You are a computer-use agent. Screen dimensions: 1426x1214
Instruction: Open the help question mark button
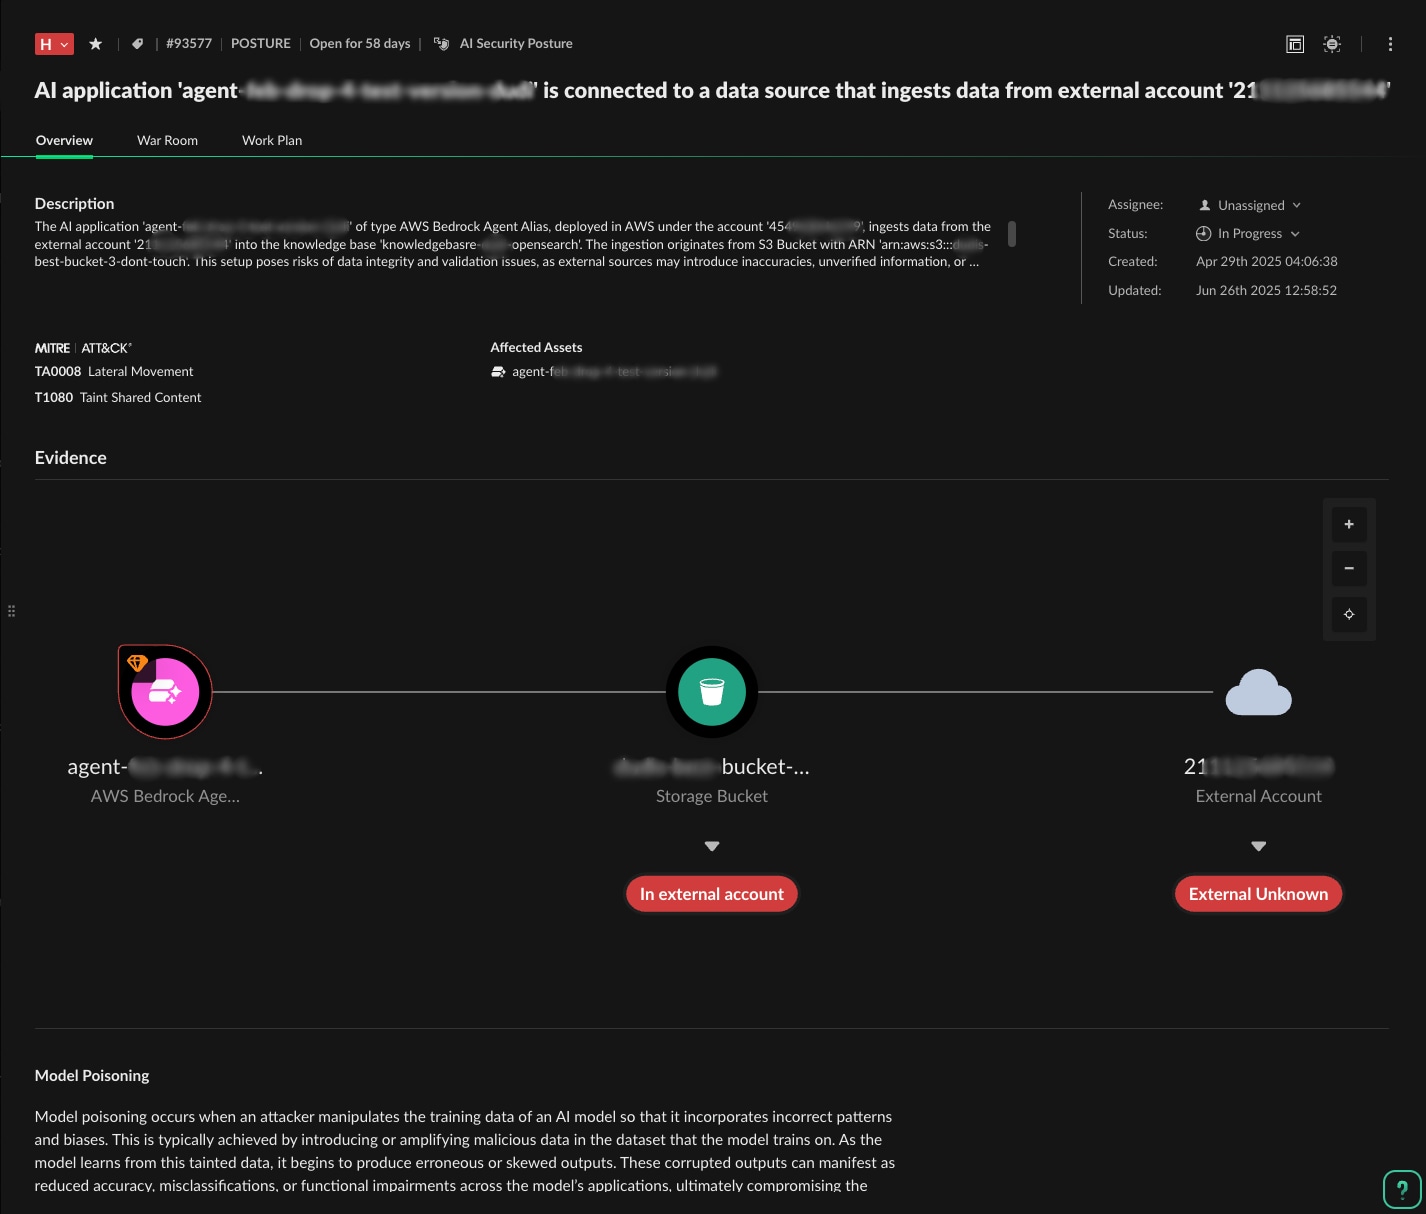point(1402,1190)
